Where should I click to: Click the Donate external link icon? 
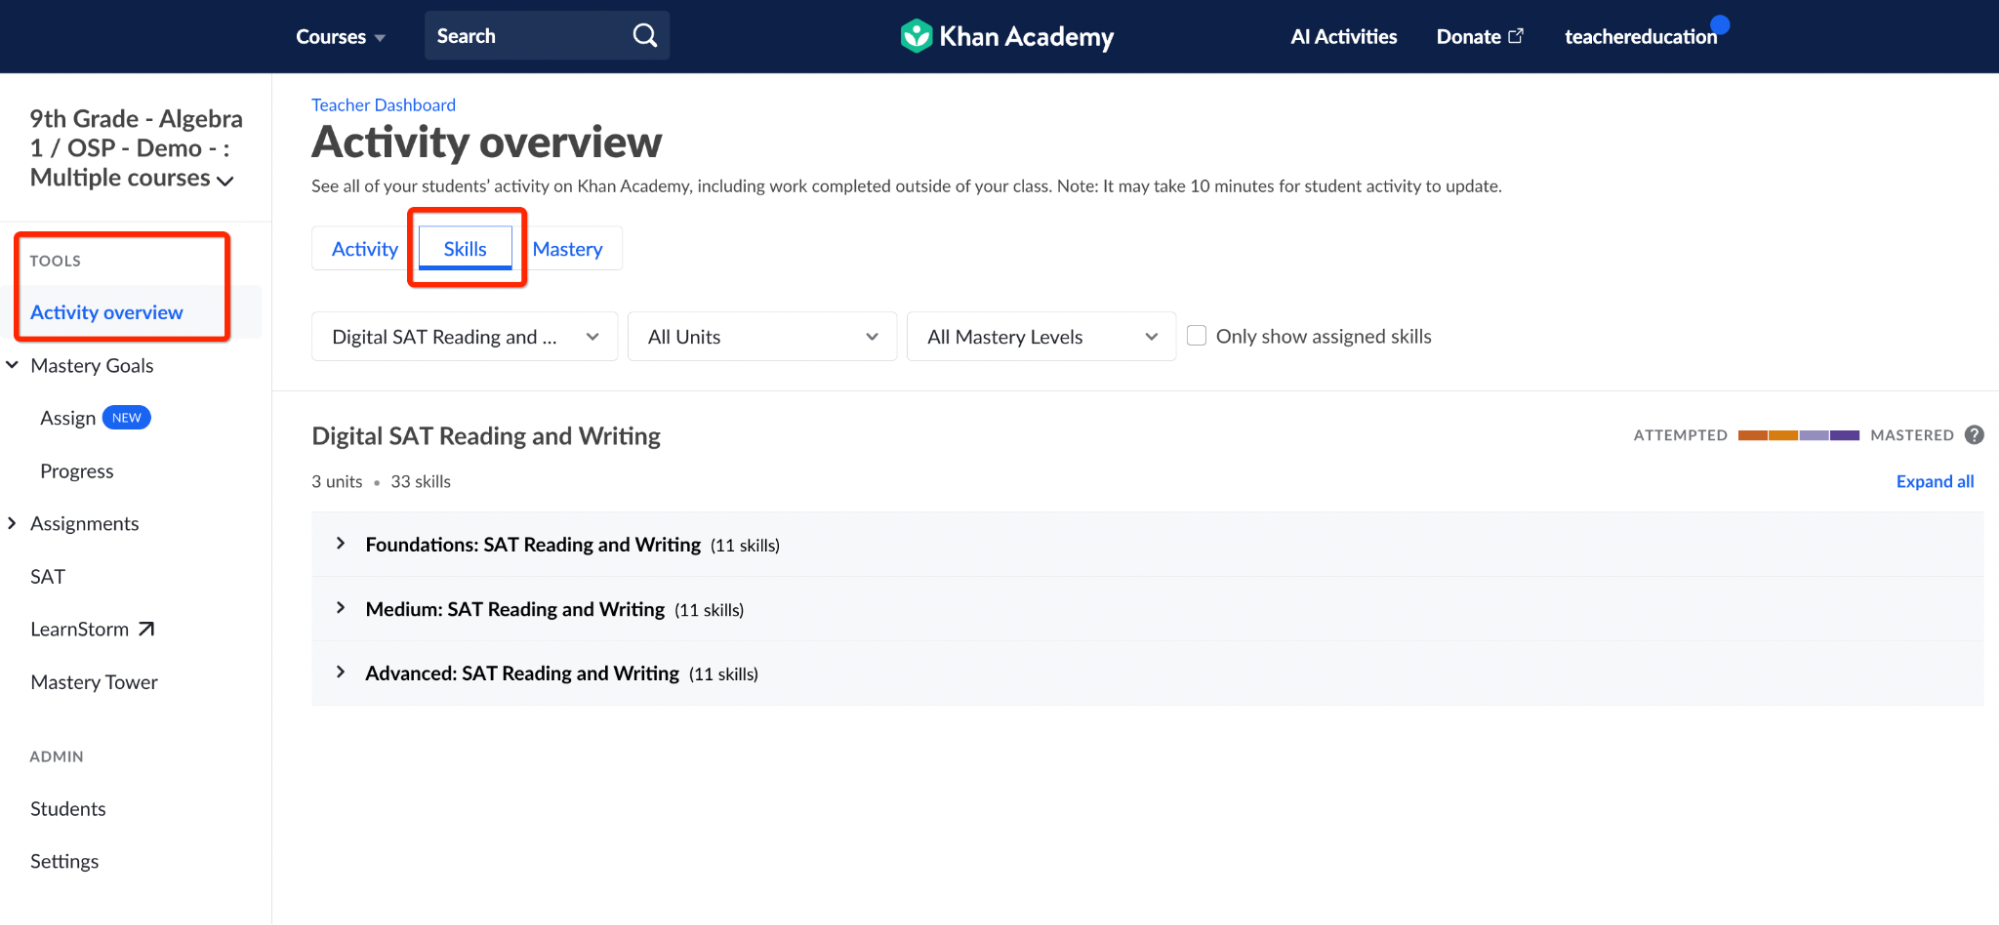(x=1516, y=36)
